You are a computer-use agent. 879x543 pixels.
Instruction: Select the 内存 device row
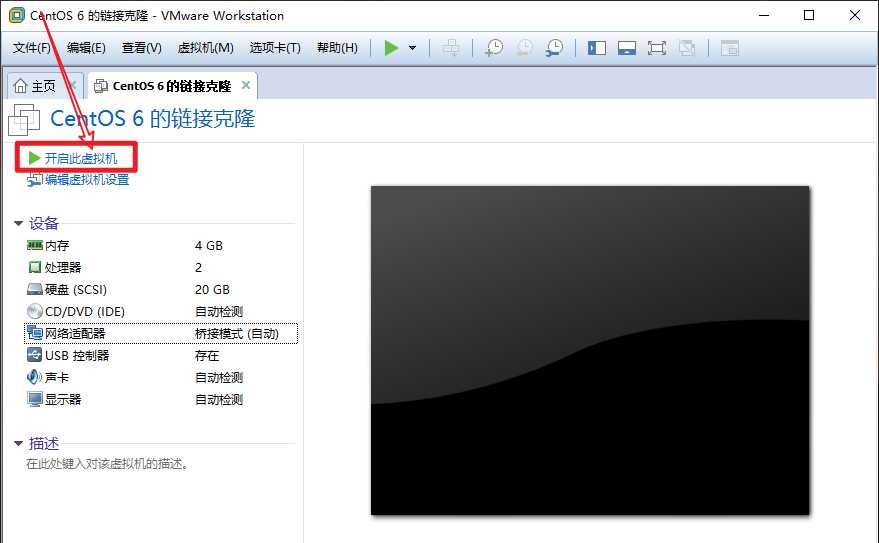161,245
